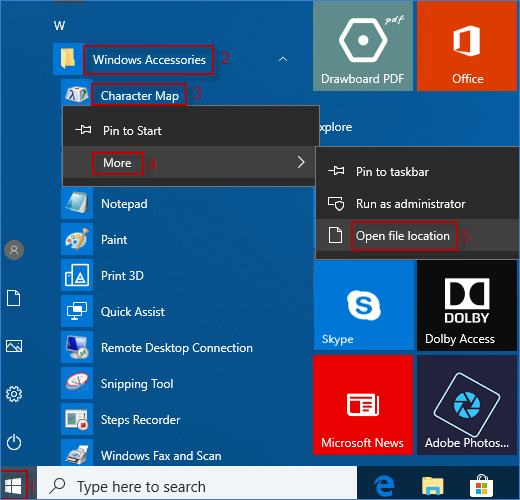Click the Windows Fax and Scan icon

pyautogui.click(x=77, y=454)
